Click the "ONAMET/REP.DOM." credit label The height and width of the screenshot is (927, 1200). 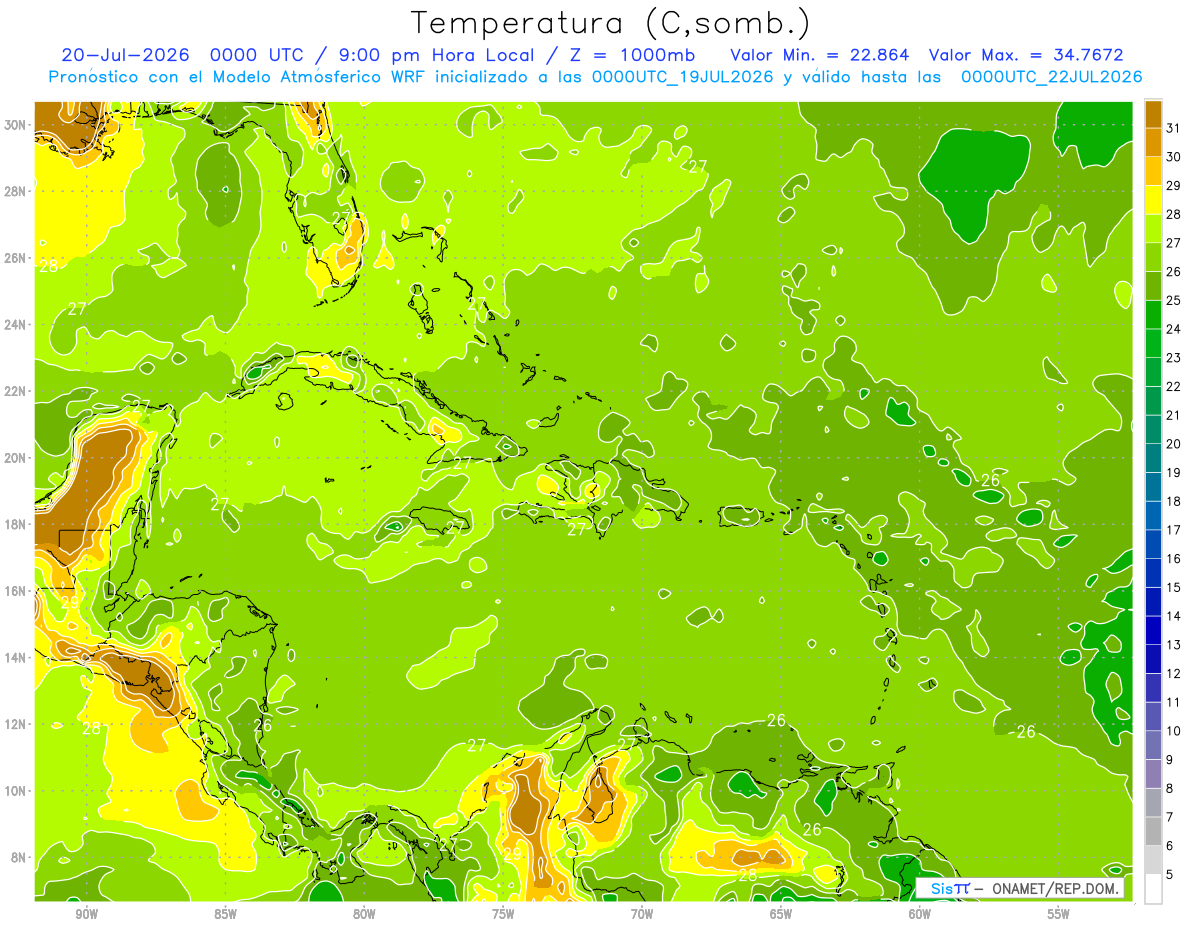[1054, 888]
